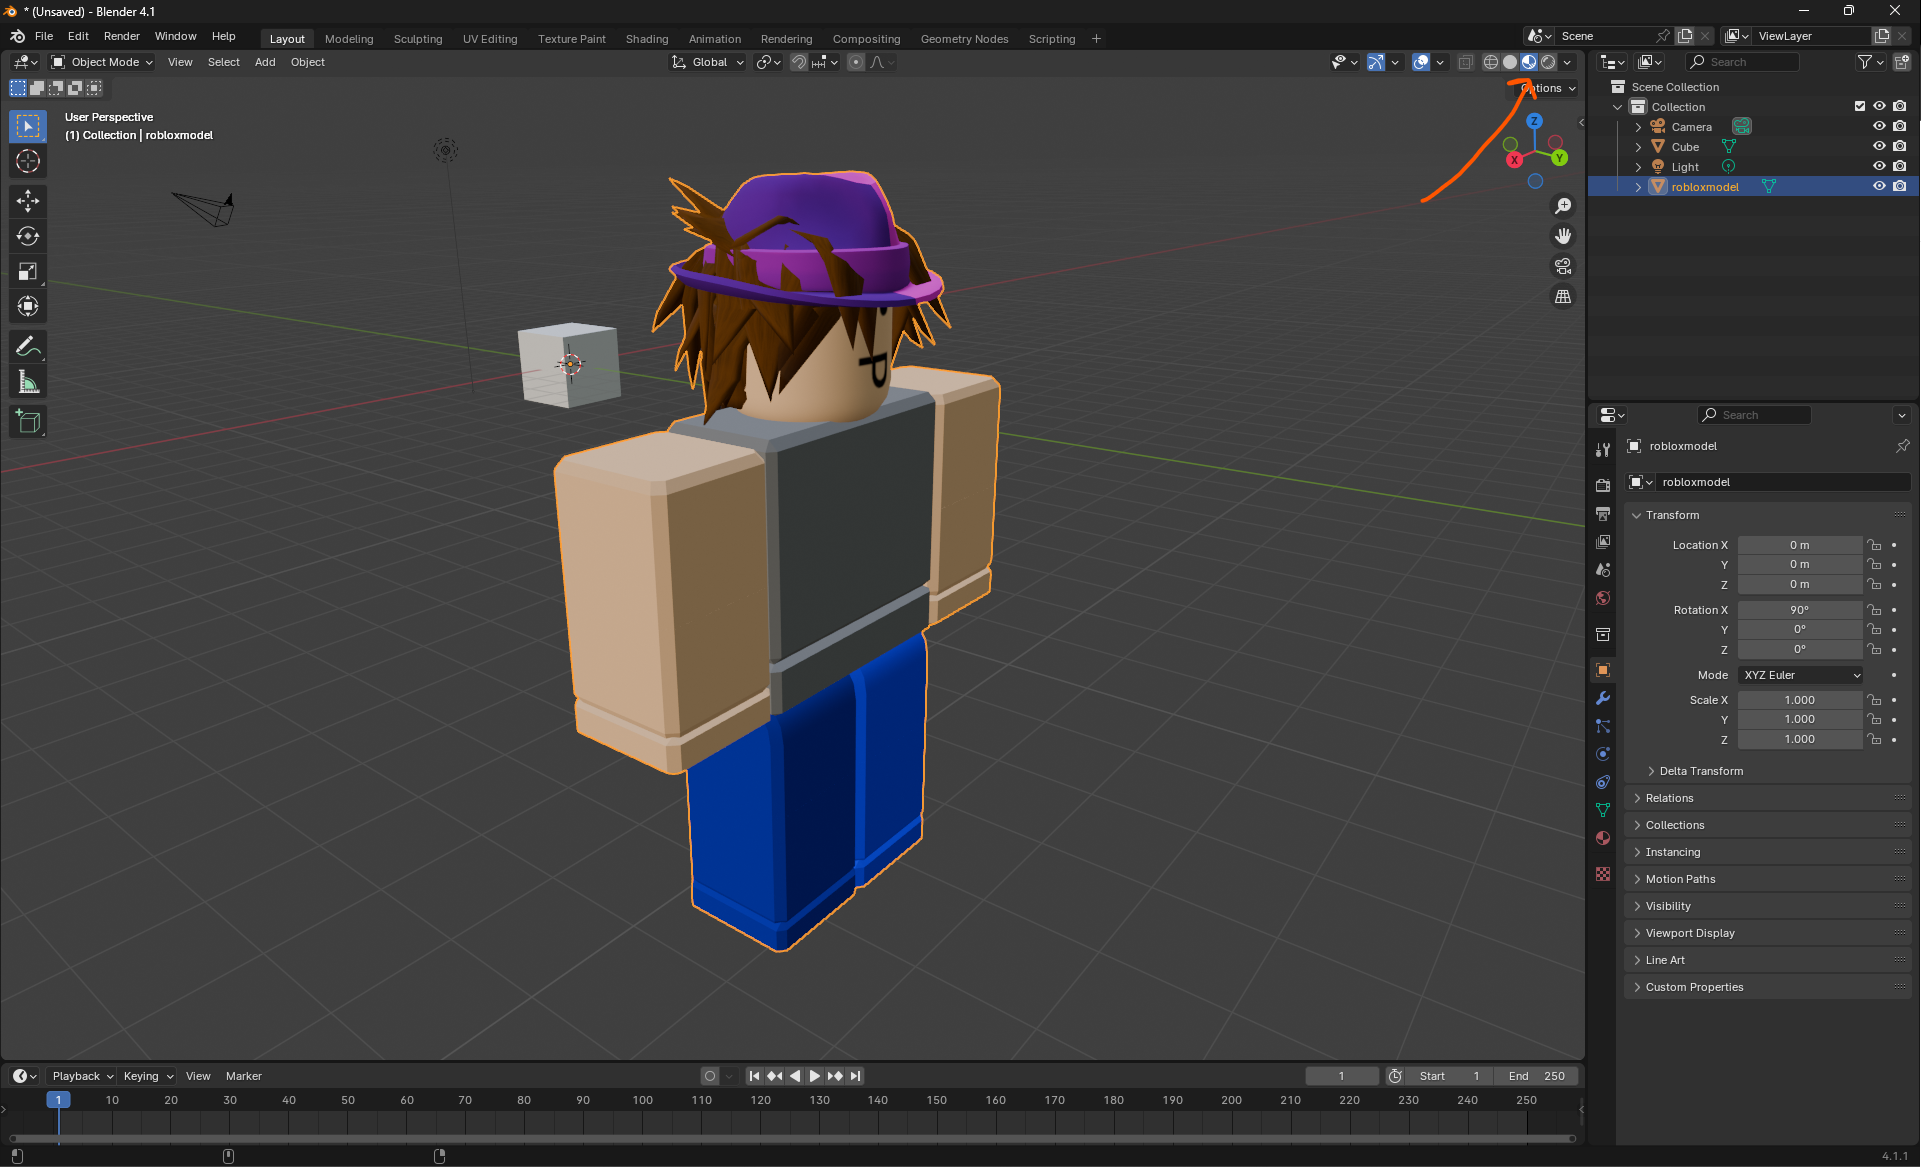The width and height of the screenshot is (1921, 1167).
Task: Switch to the Shading workspace tab
Action: coord(647,39)
